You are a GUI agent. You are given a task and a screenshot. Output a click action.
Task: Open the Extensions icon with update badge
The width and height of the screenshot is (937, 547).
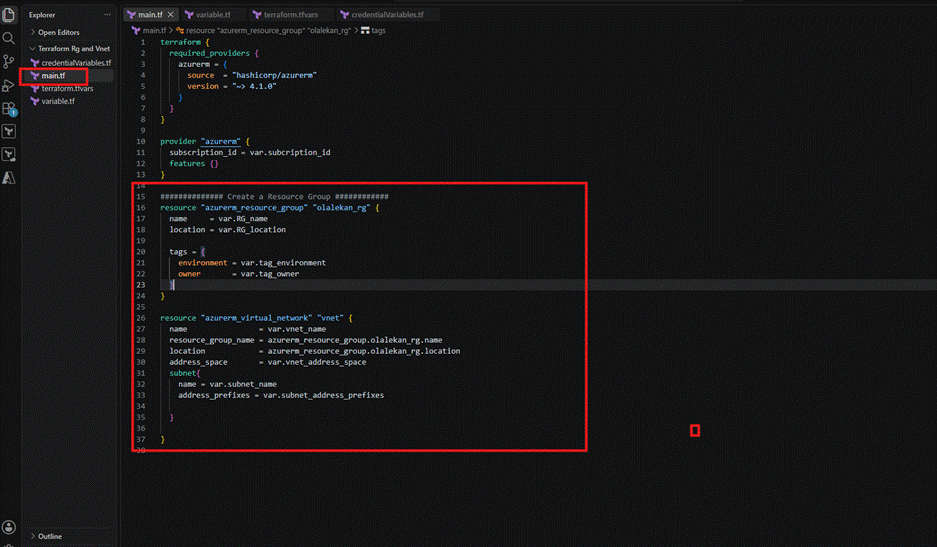9,109
